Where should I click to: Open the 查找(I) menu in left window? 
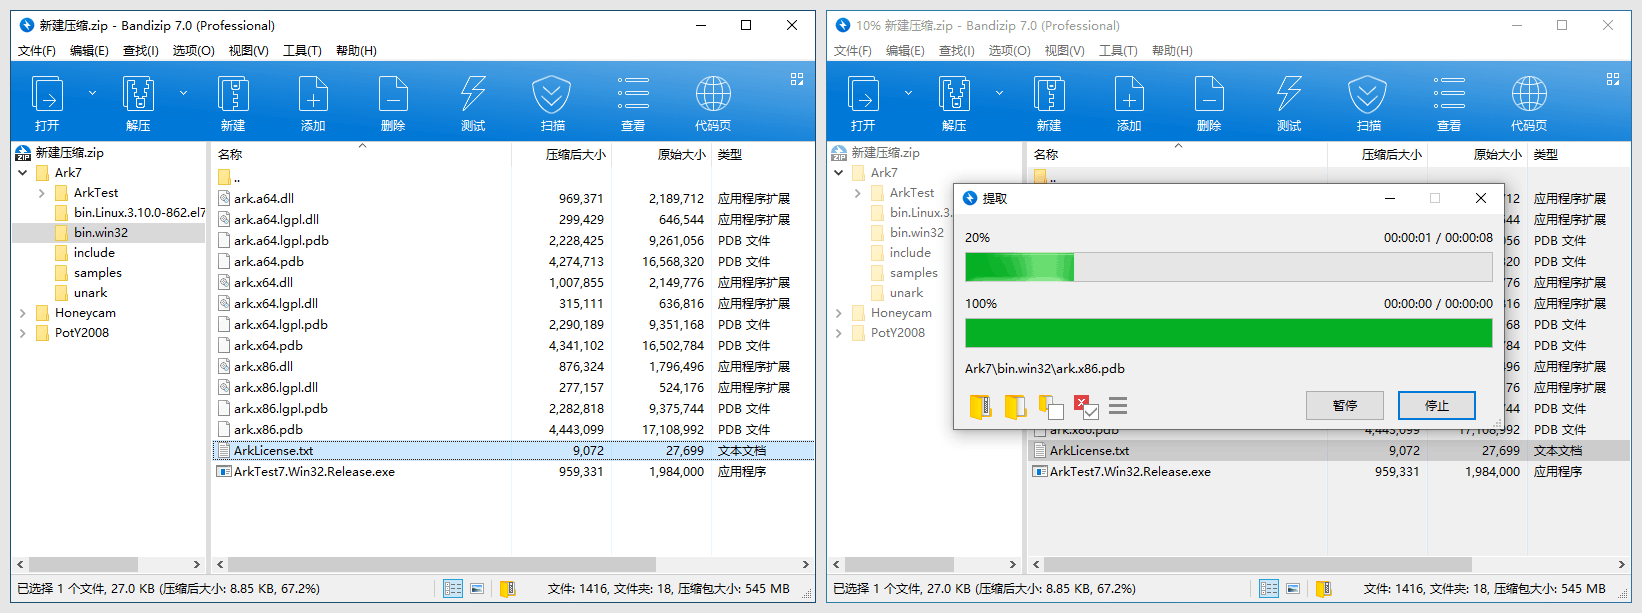[x=141, y=51]
